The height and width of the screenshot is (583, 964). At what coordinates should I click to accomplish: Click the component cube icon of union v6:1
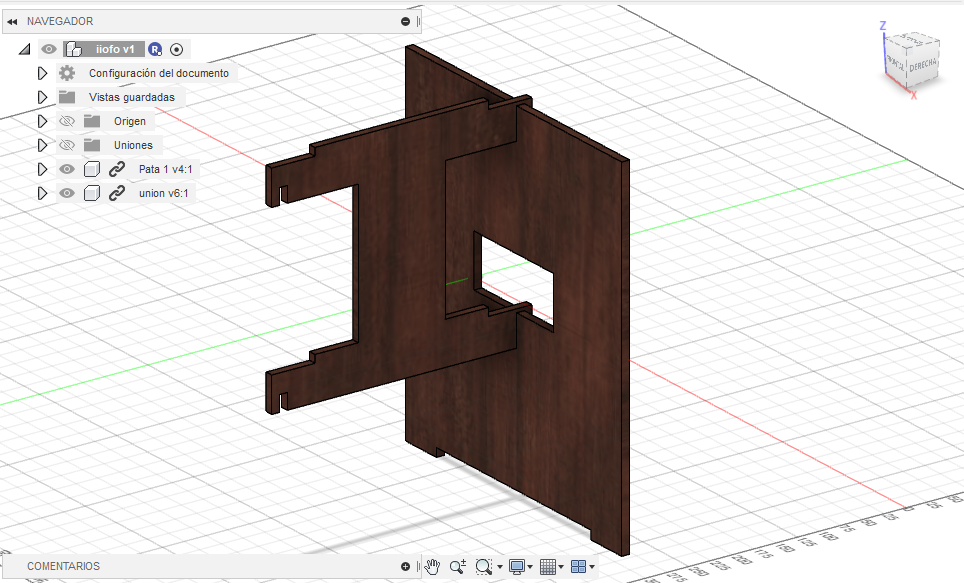click(92, 193)
